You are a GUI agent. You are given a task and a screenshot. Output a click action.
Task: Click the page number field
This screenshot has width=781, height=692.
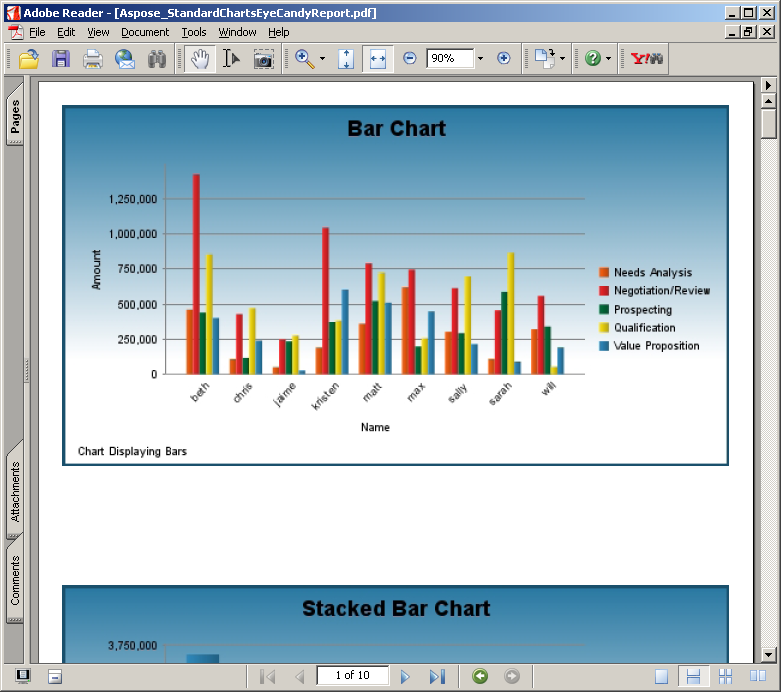(x=352, y=676)
